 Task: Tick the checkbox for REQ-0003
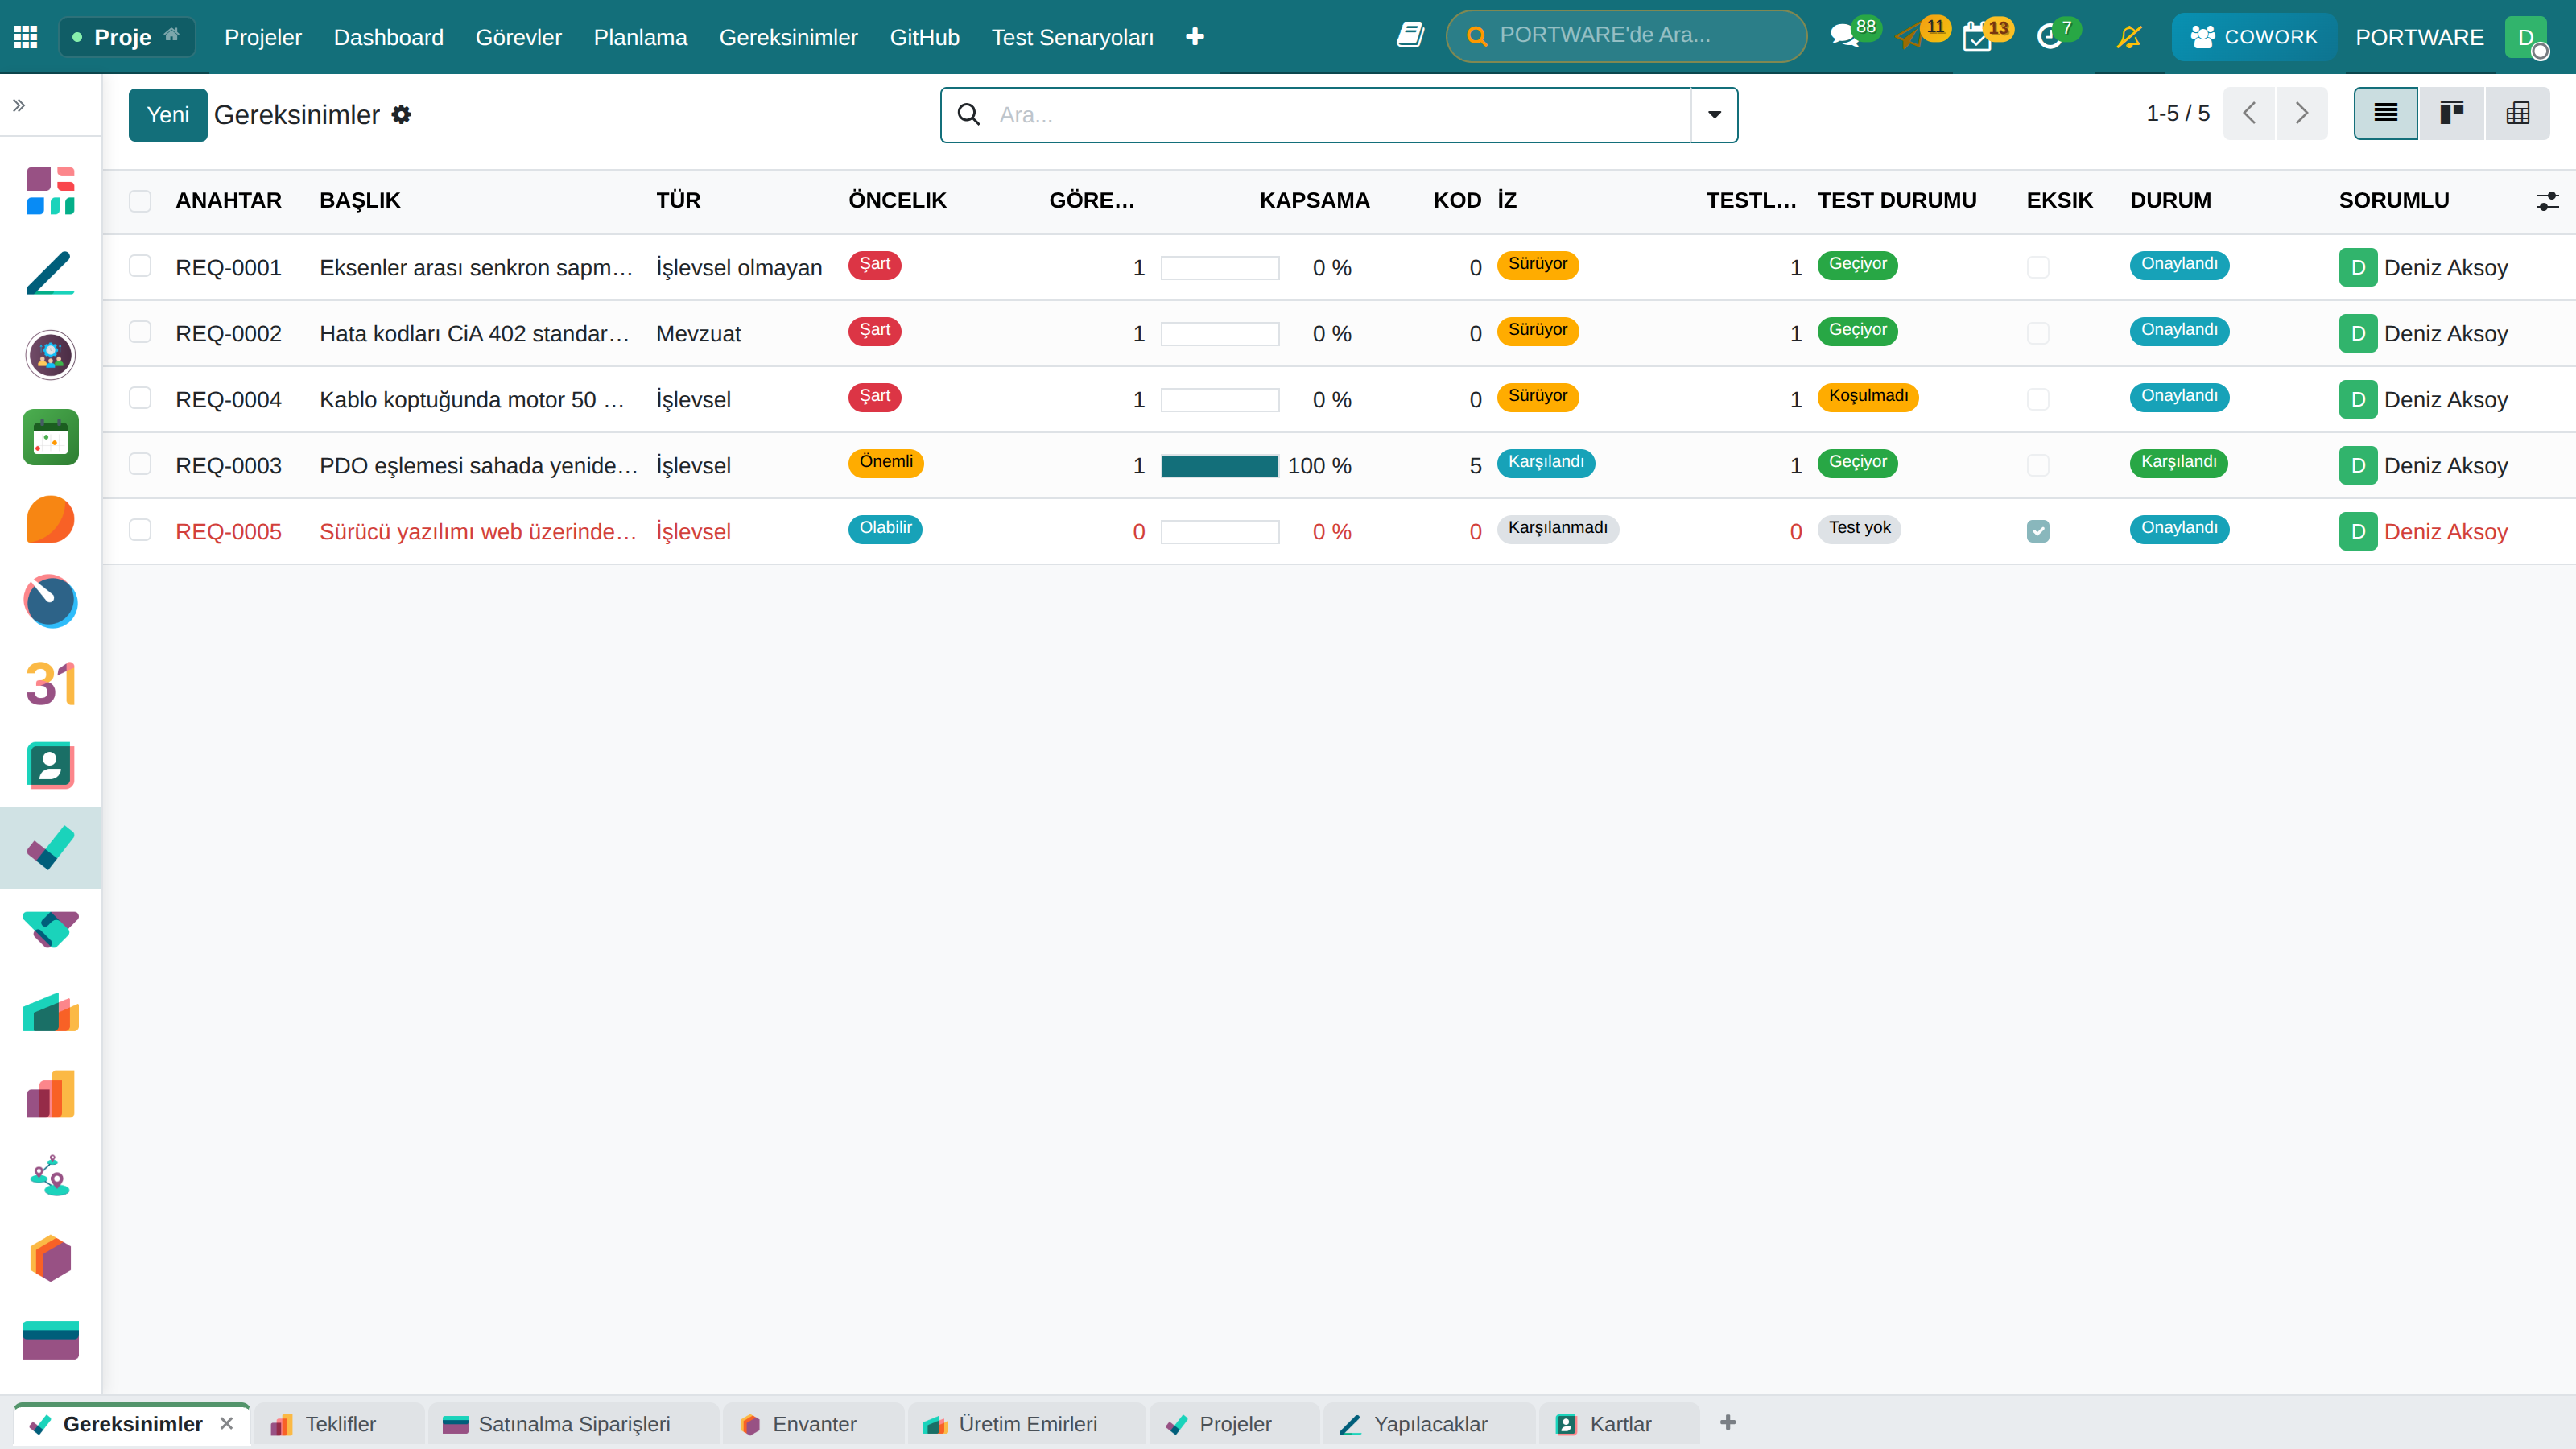[140, 464]
